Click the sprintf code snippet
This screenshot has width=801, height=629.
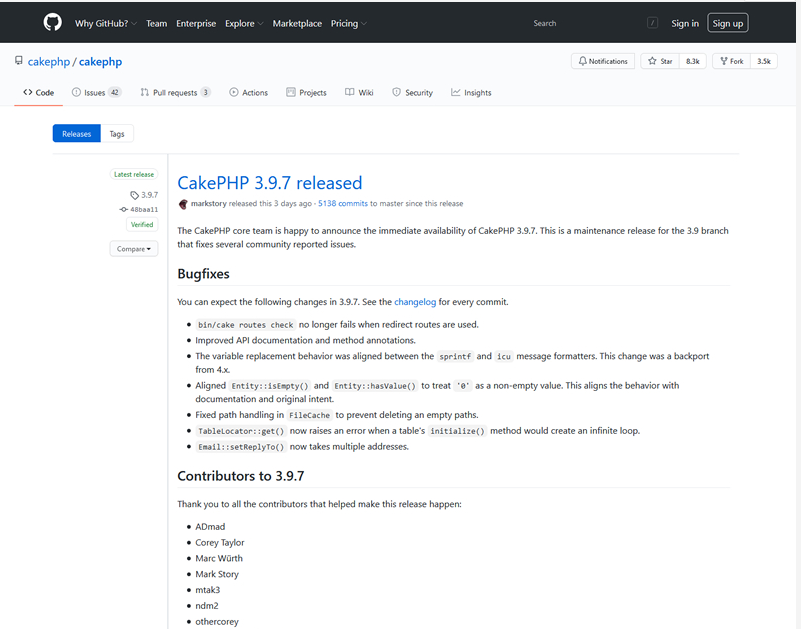point(455,357)
